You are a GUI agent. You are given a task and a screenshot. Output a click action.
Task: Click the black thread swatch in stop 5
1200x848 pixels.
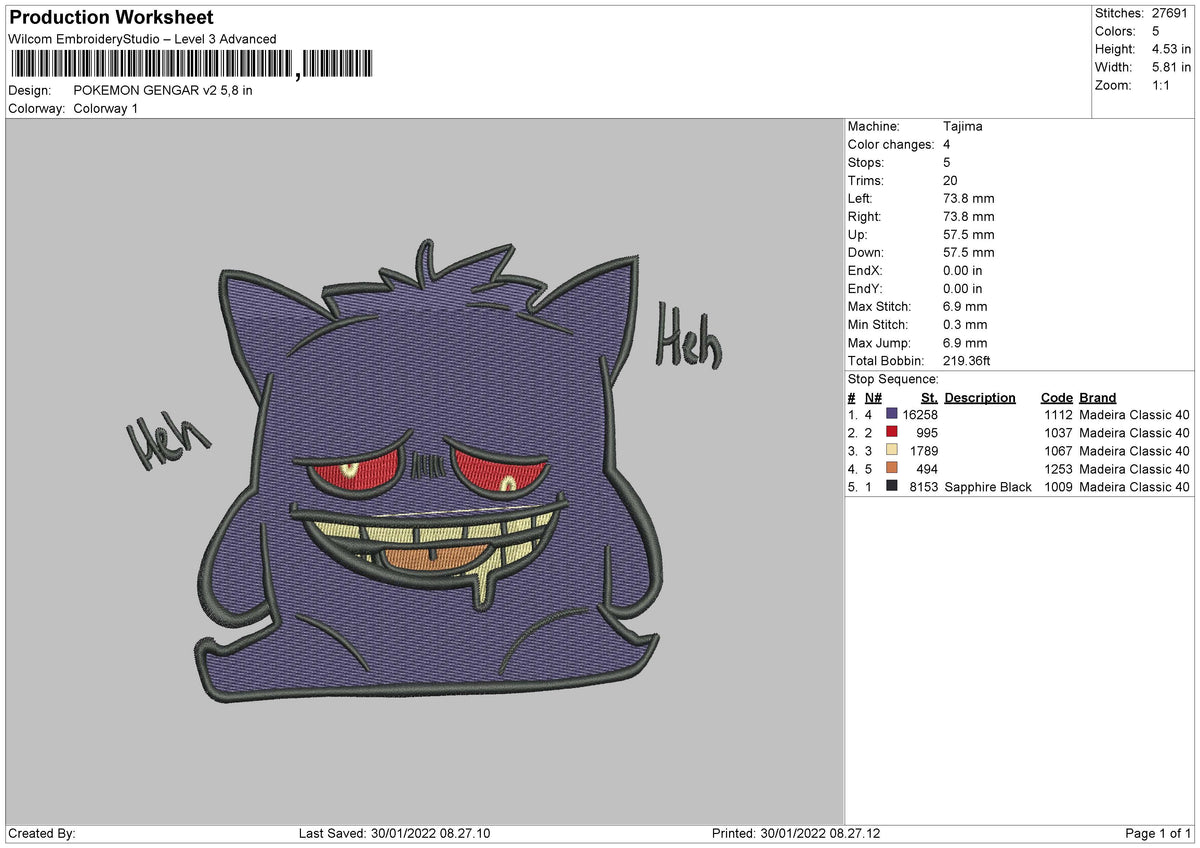(892, 487)
